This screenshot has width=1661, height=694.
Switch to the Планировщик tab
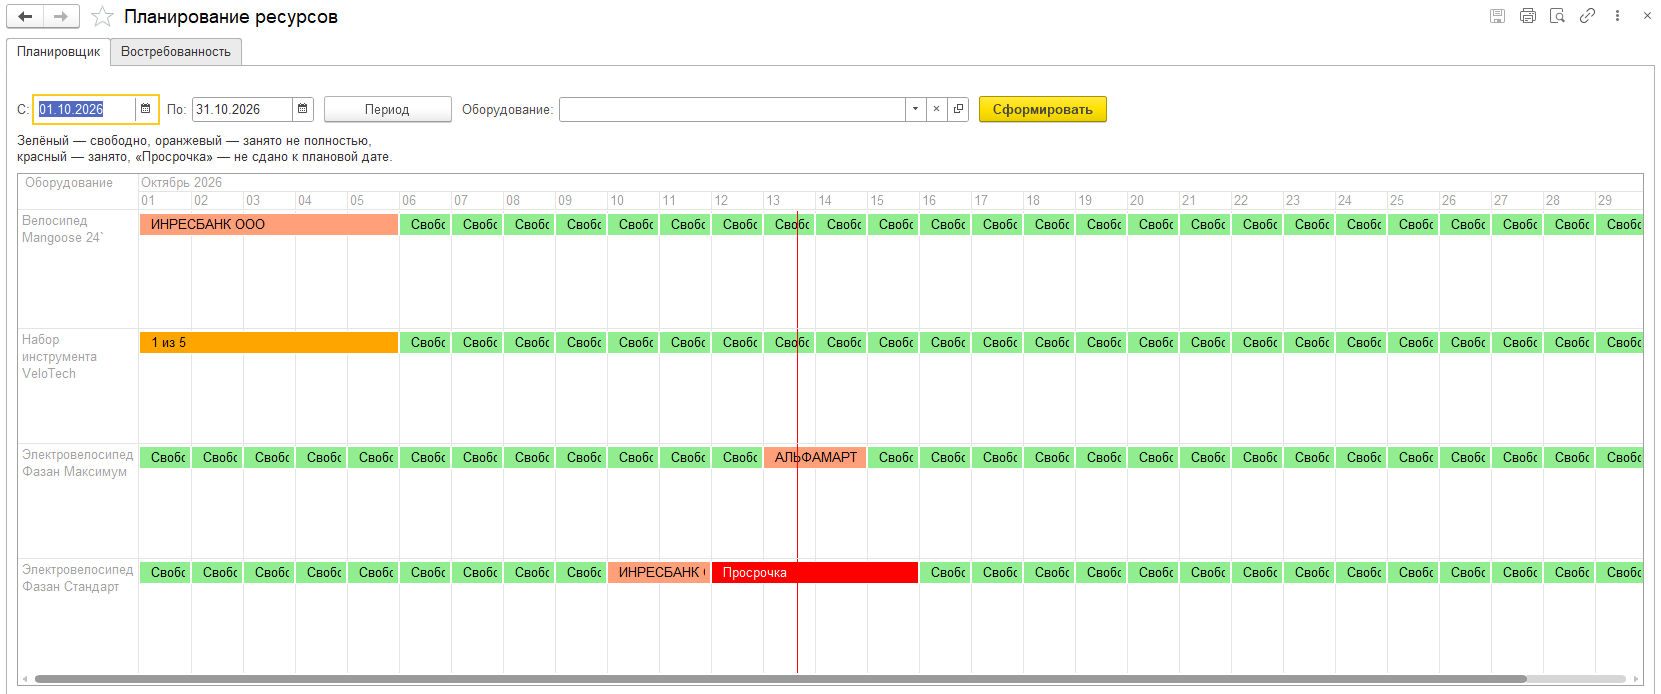click(x=59, y=52)
